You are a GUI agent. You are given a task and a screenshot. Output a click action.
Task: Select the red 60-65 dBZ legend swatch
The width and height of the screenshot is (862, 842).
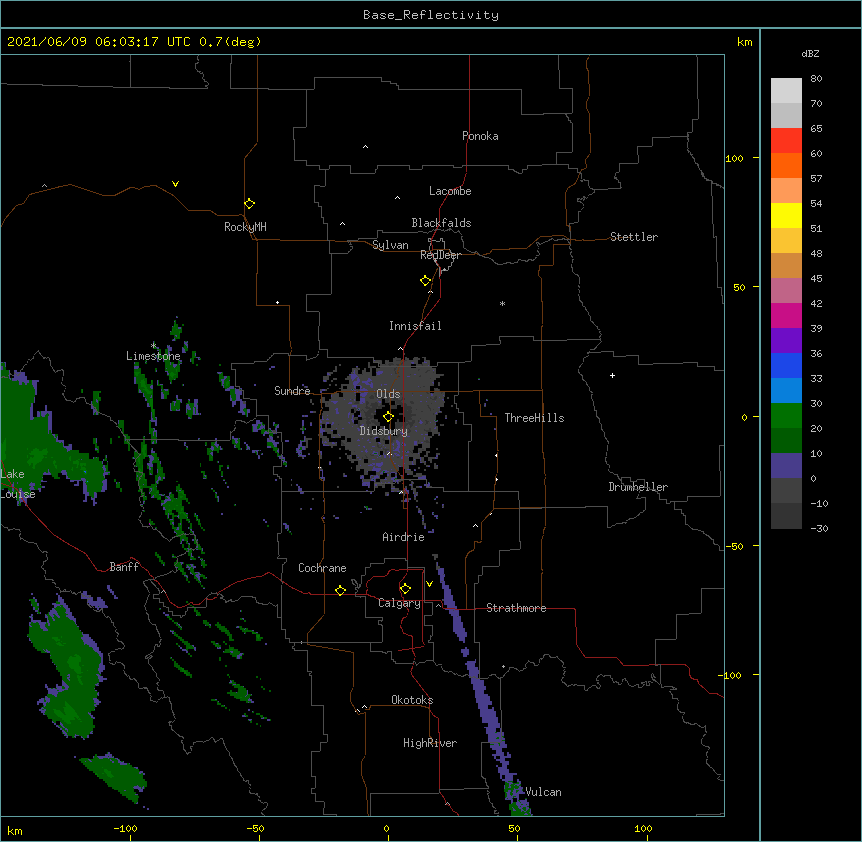(786, 141)
